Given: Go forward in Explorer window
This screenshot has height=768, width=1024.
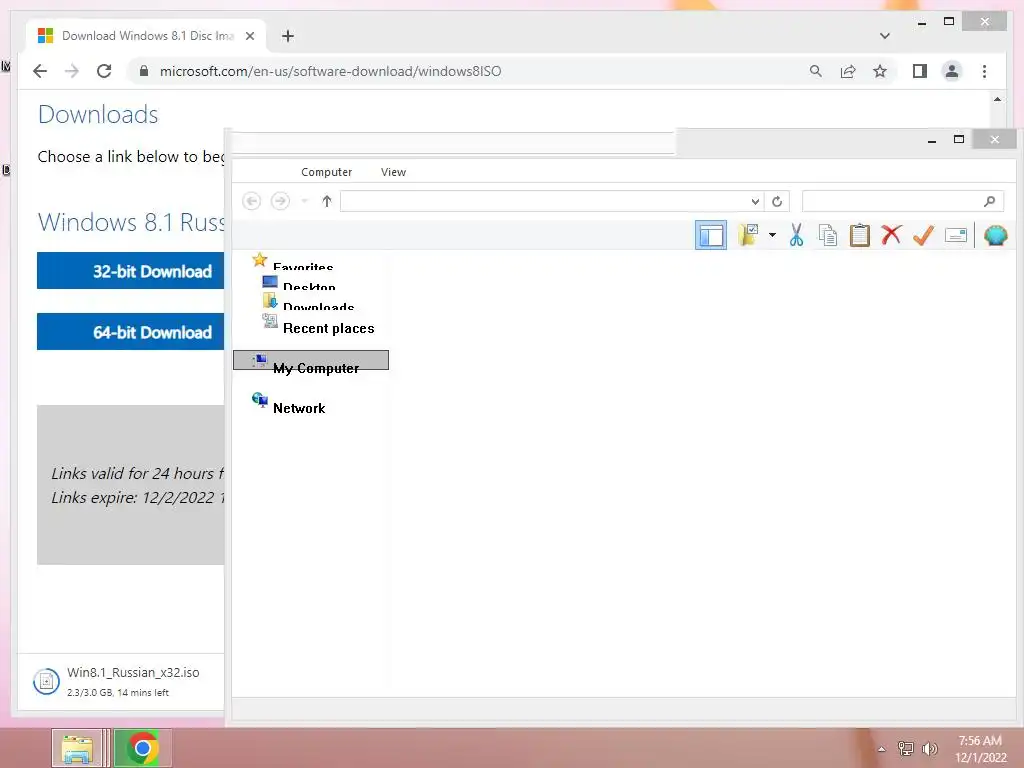Looking at the screenshot, I should 280,201.
